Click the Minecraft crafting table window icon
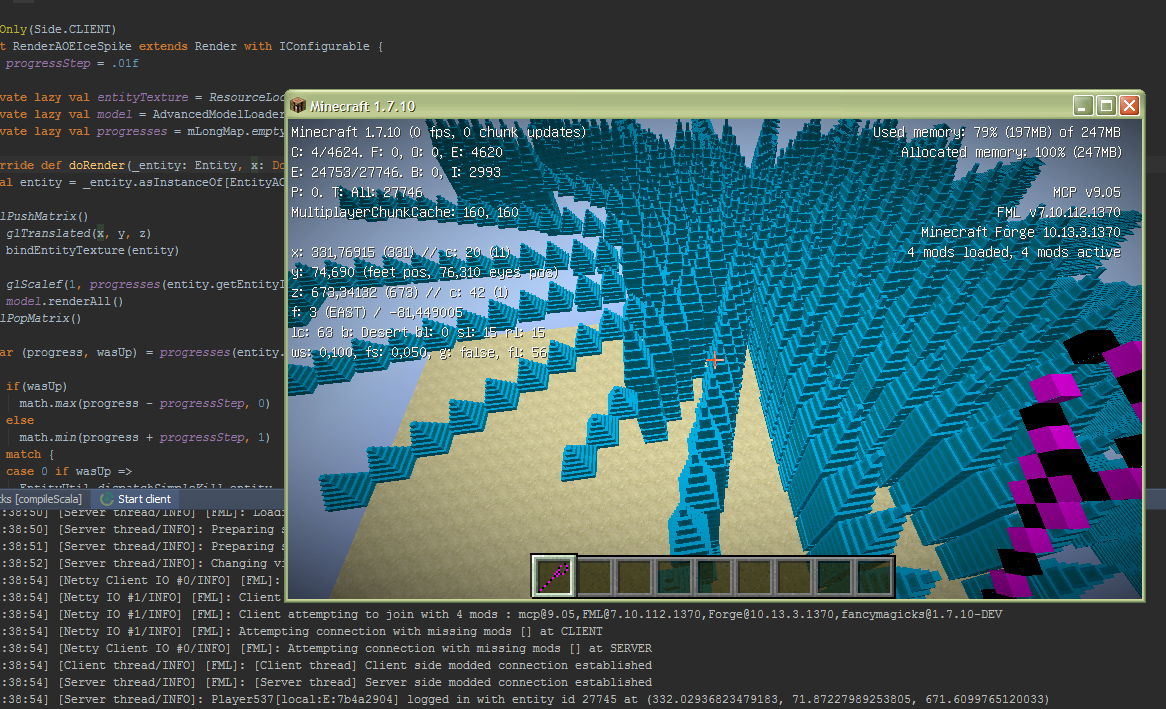 coord(299,105)
